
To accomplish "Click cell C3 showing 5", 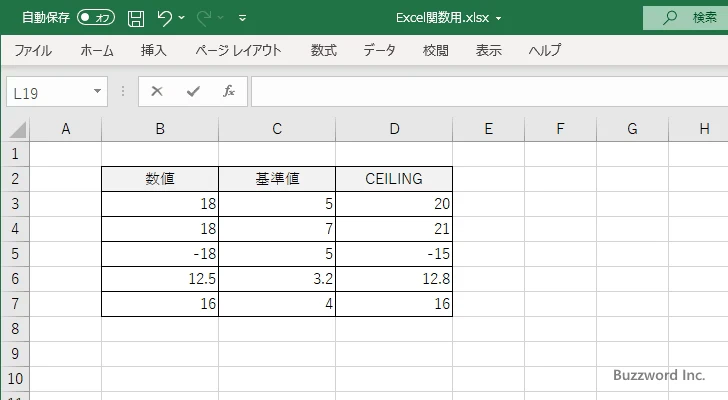I will 277,204.
